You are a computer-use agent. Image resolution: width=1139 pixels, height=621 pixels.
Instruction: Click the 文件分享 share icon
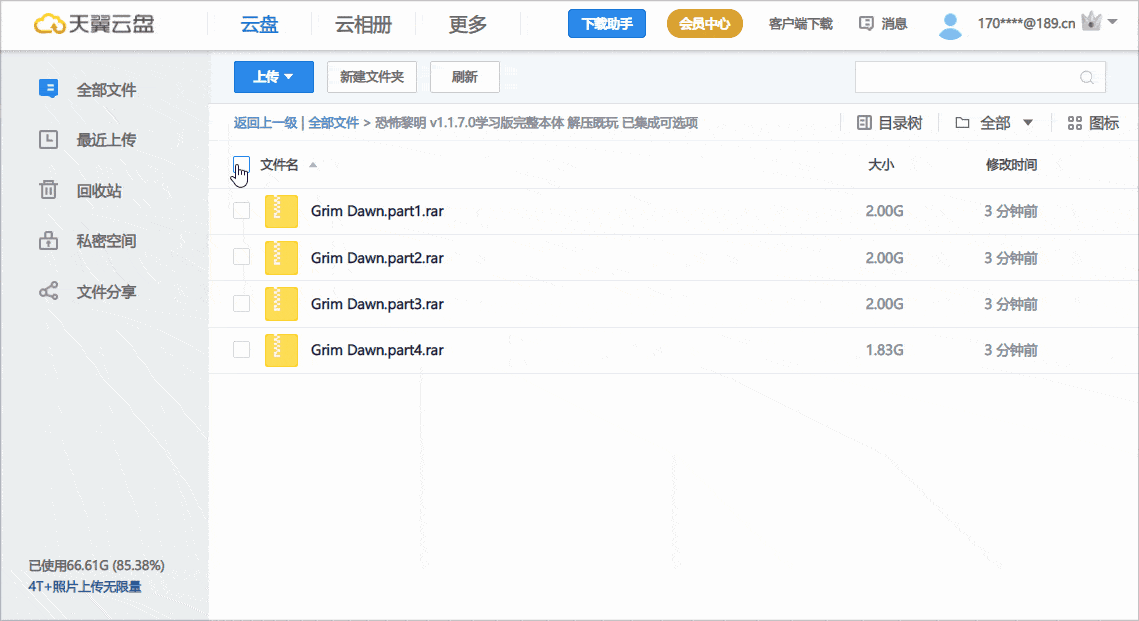pyautogui.click(x=48, y=292)
